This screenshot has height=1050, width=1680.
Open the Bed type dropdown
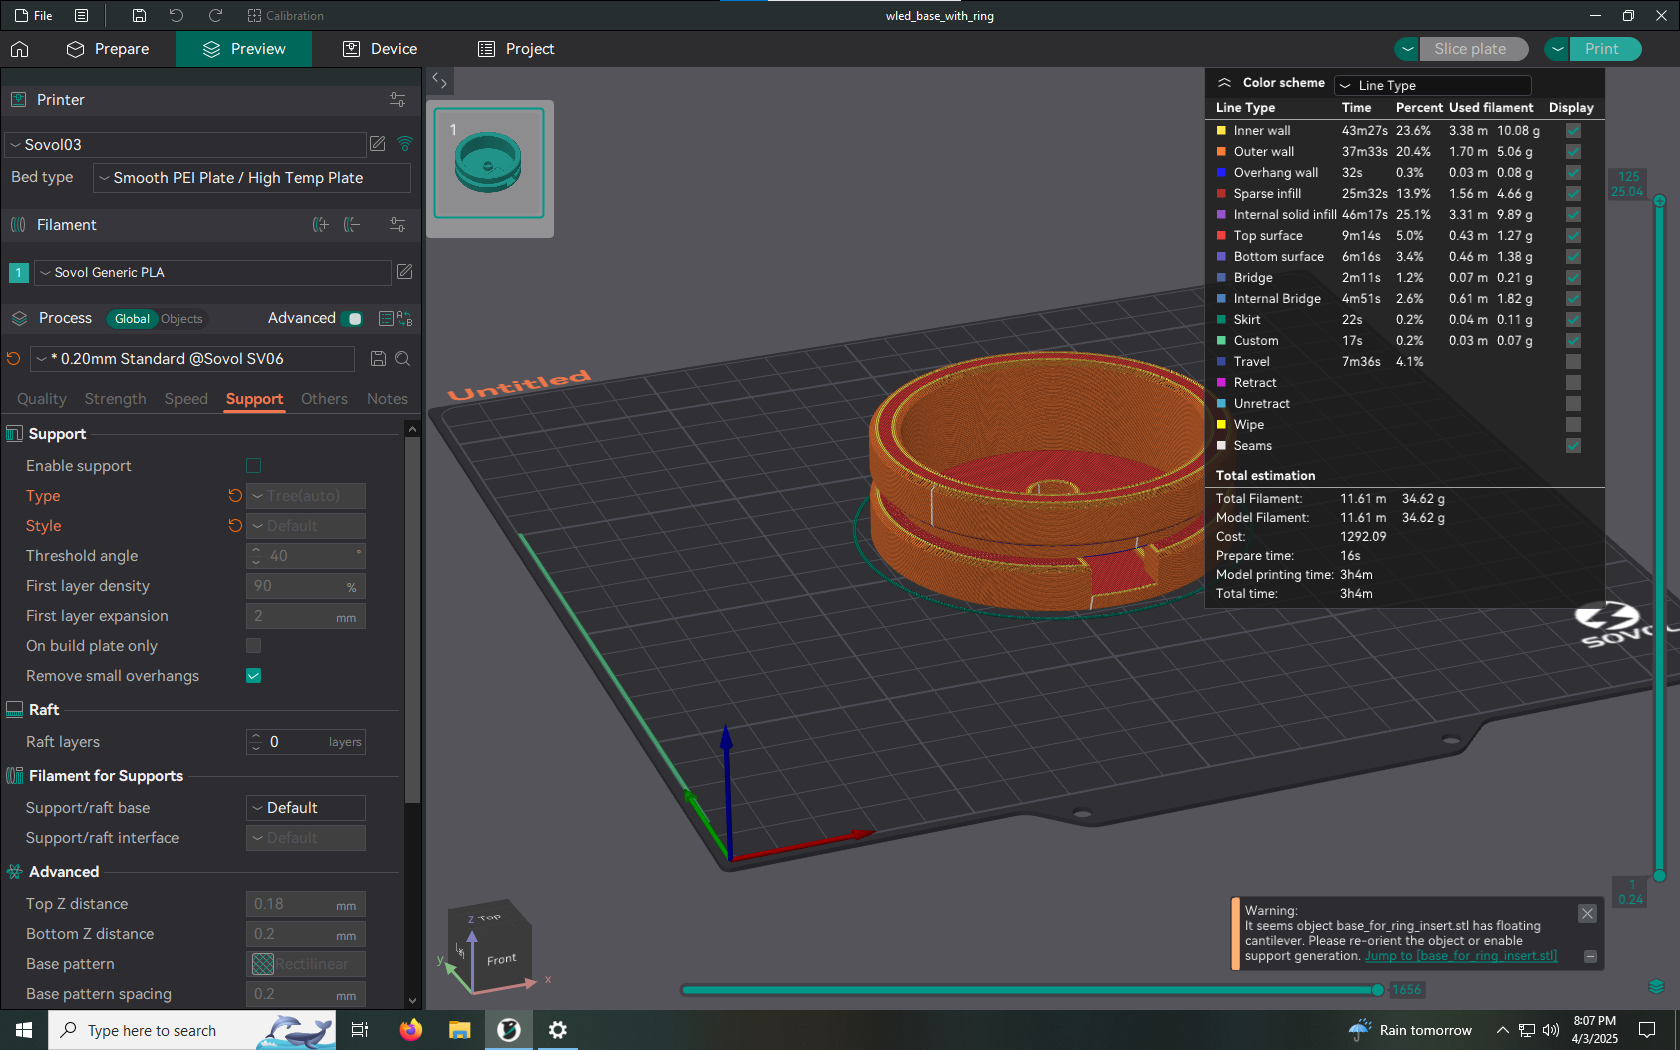[x=252, y=178]
